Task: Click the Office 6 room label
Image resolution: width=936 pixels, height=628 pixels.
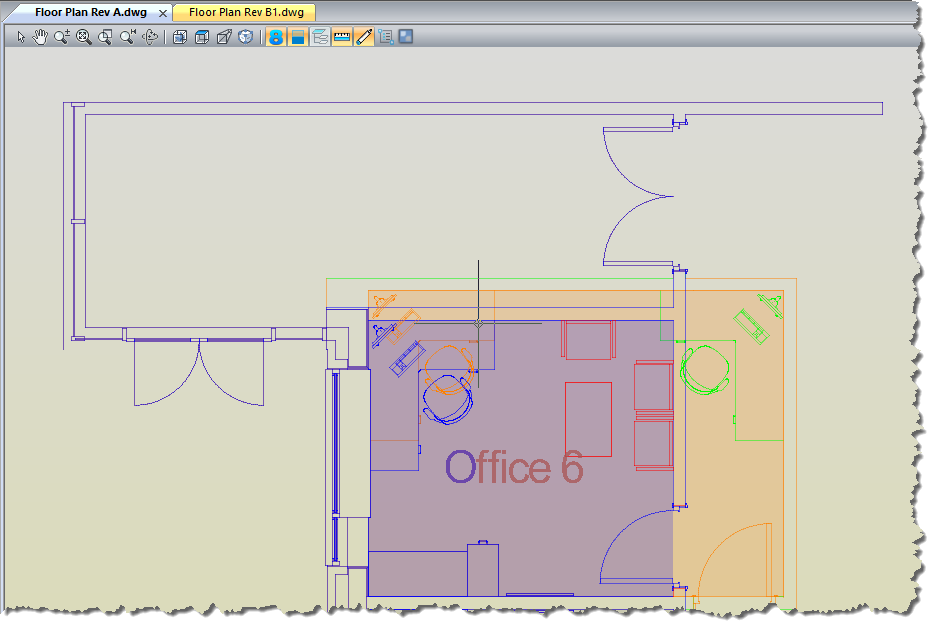Action: pos(514,467)
